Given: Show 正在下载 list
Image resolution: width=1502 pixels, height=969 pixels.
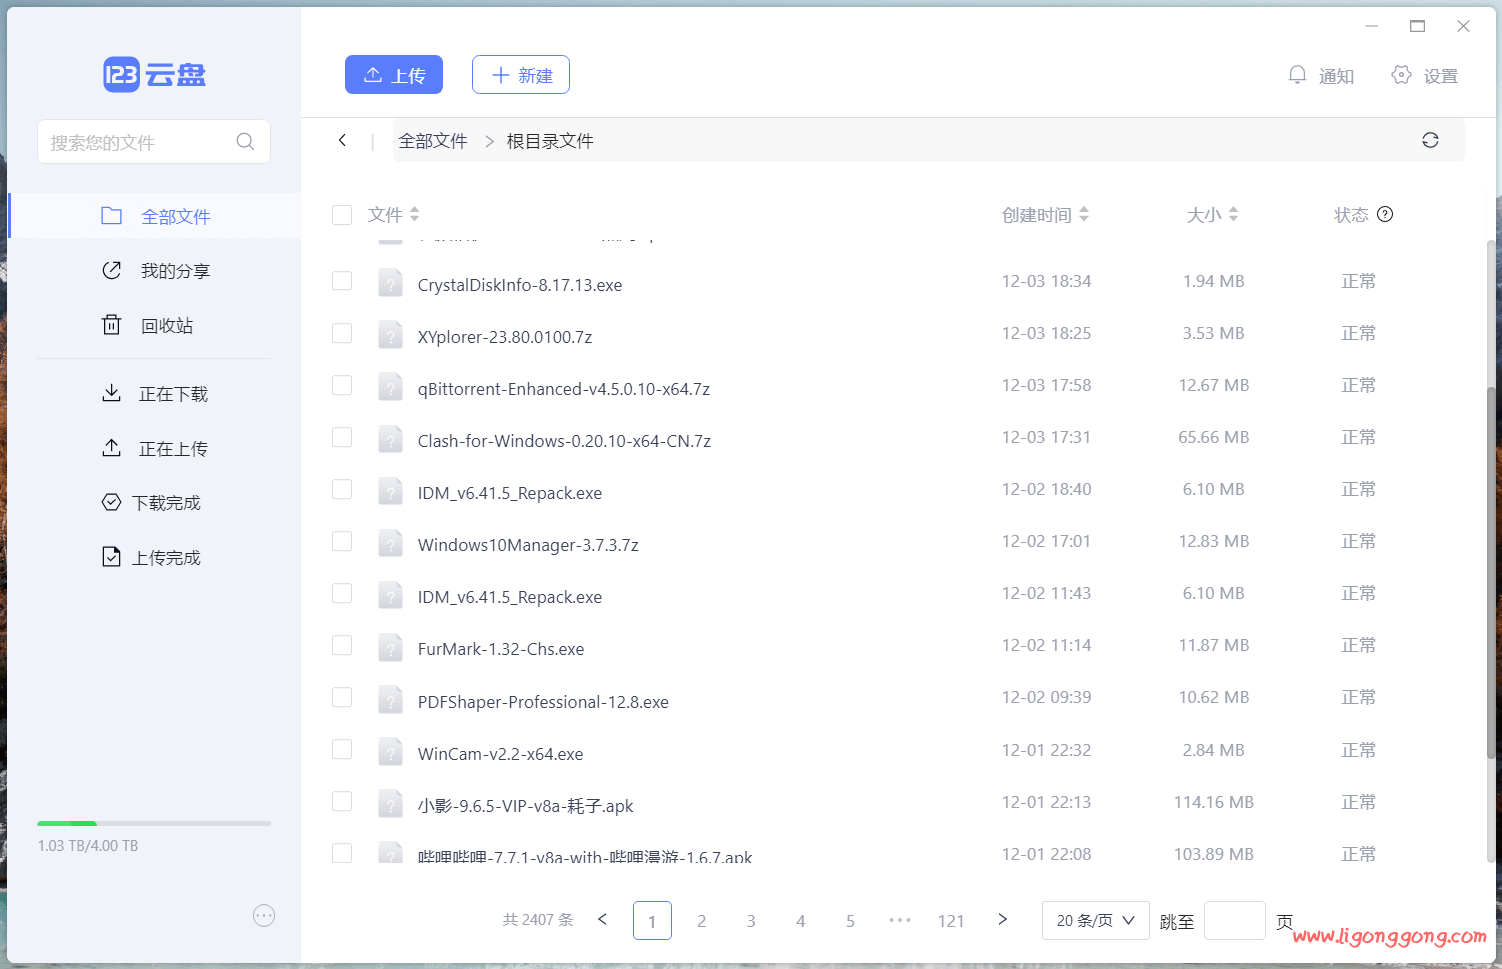Looking at the screenshot, I should click(x=155, y=394).
